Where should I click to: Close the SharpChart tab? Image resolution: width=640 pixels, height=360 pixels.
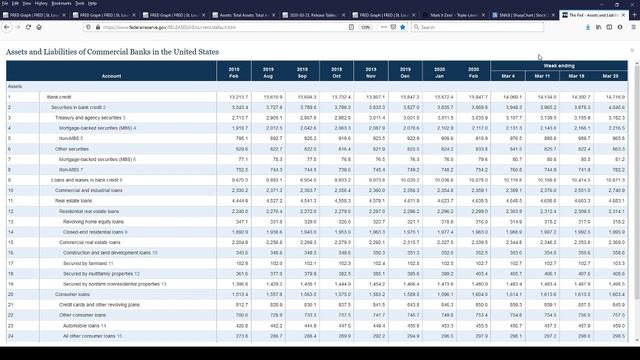pyautogui.click(x=553, y=15)
